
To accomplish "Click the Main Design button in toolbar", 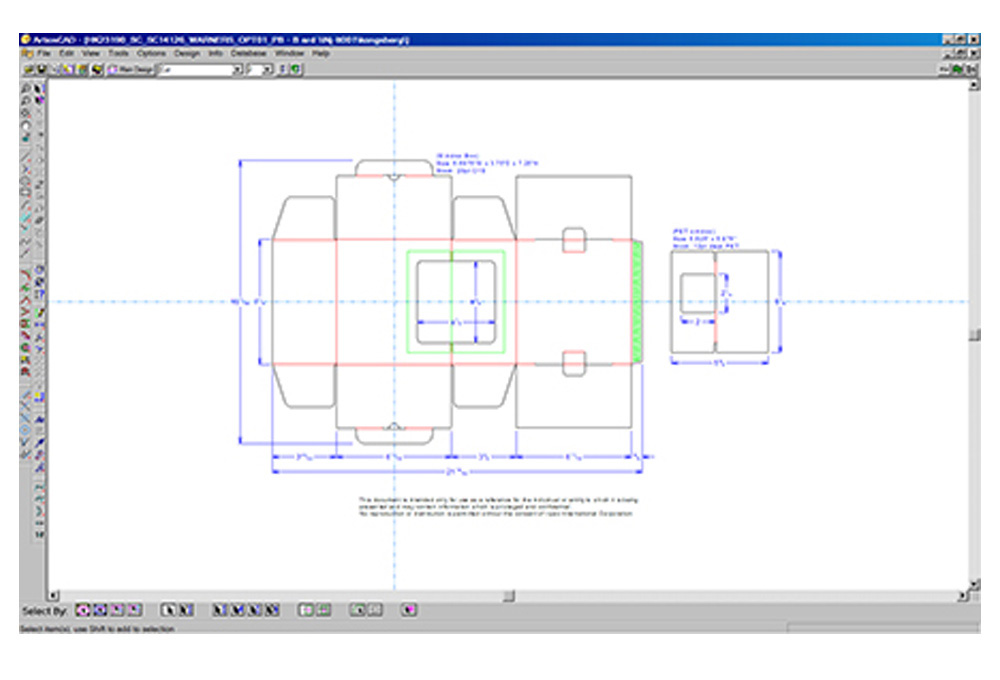I will coord(128,70).
